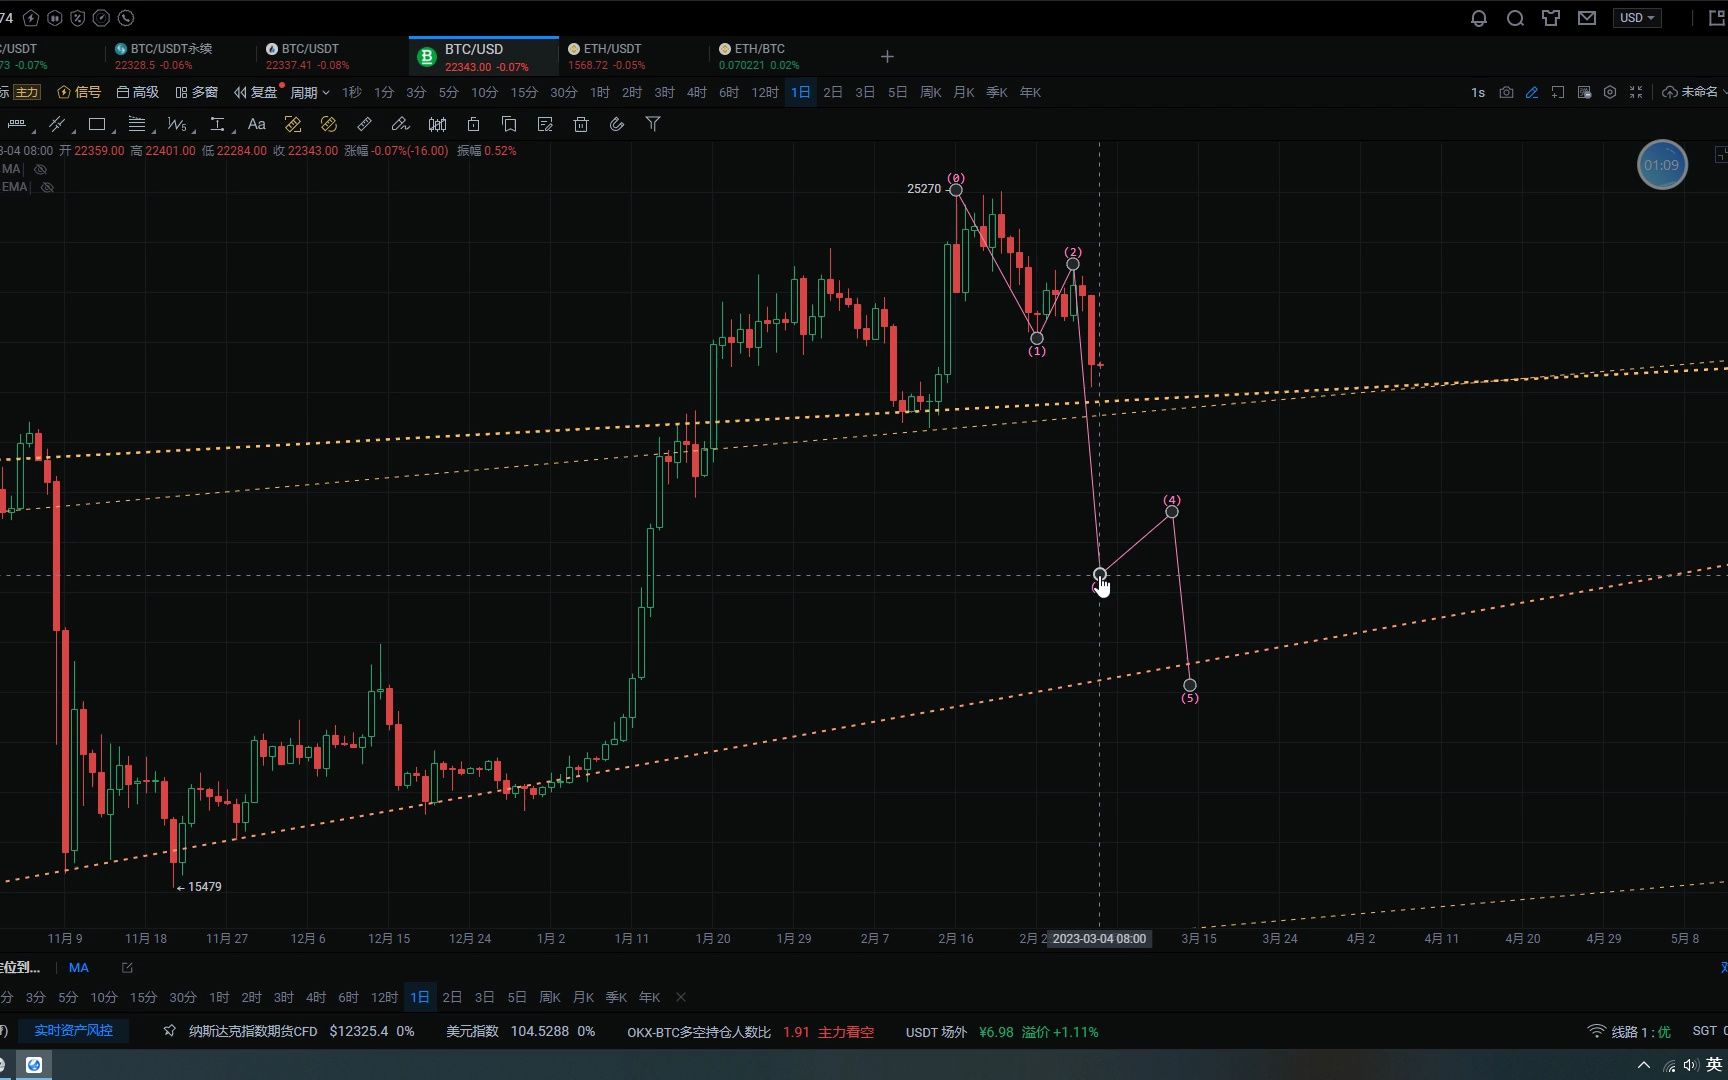Image resolution: width=1728 pixels, height=1080 pixels.
Task: Open the Fibonacci lines tool
Action: point(137,124)
